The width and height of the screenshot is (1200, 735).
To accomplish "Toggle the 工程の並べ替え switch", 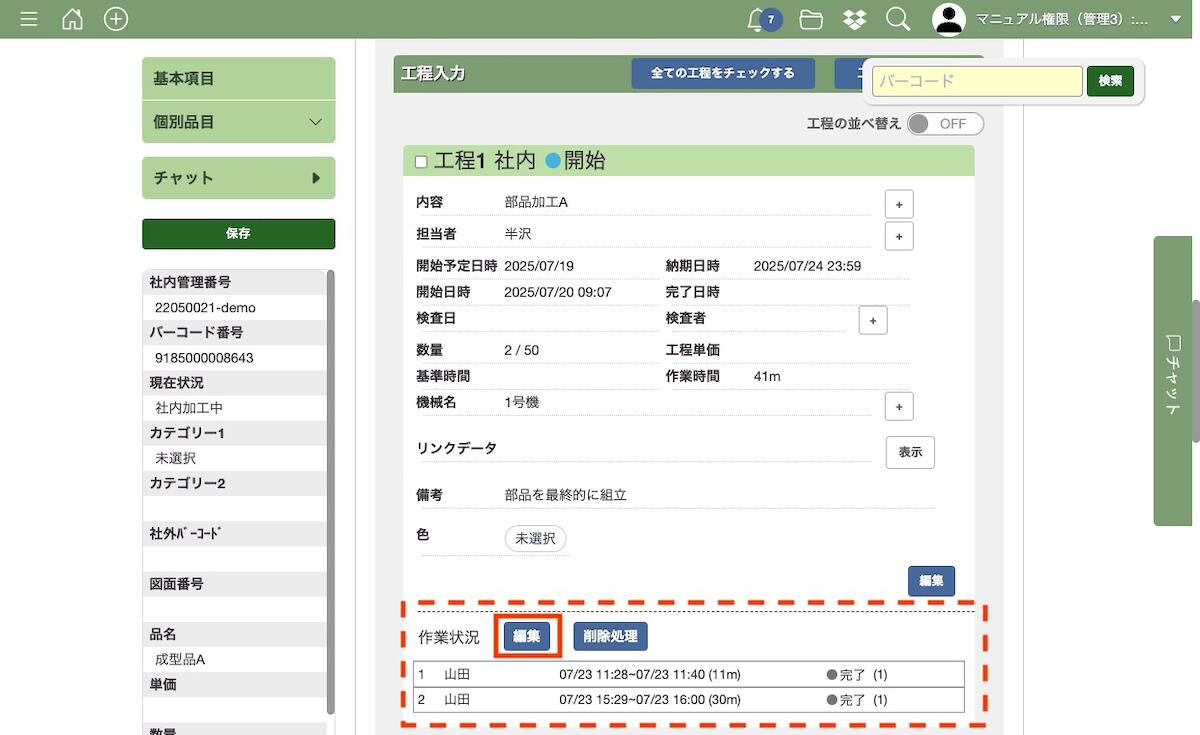I will click(945, 124).
